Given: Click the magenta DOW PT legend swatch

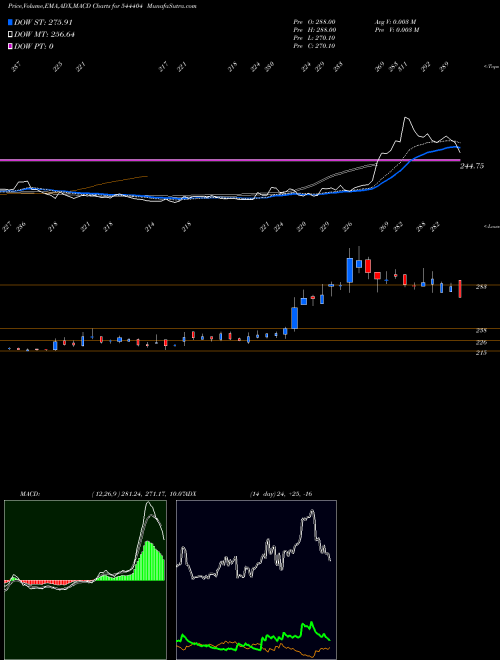Looking at the screenshot, I should pyautogui.click(x=11, y=46).
